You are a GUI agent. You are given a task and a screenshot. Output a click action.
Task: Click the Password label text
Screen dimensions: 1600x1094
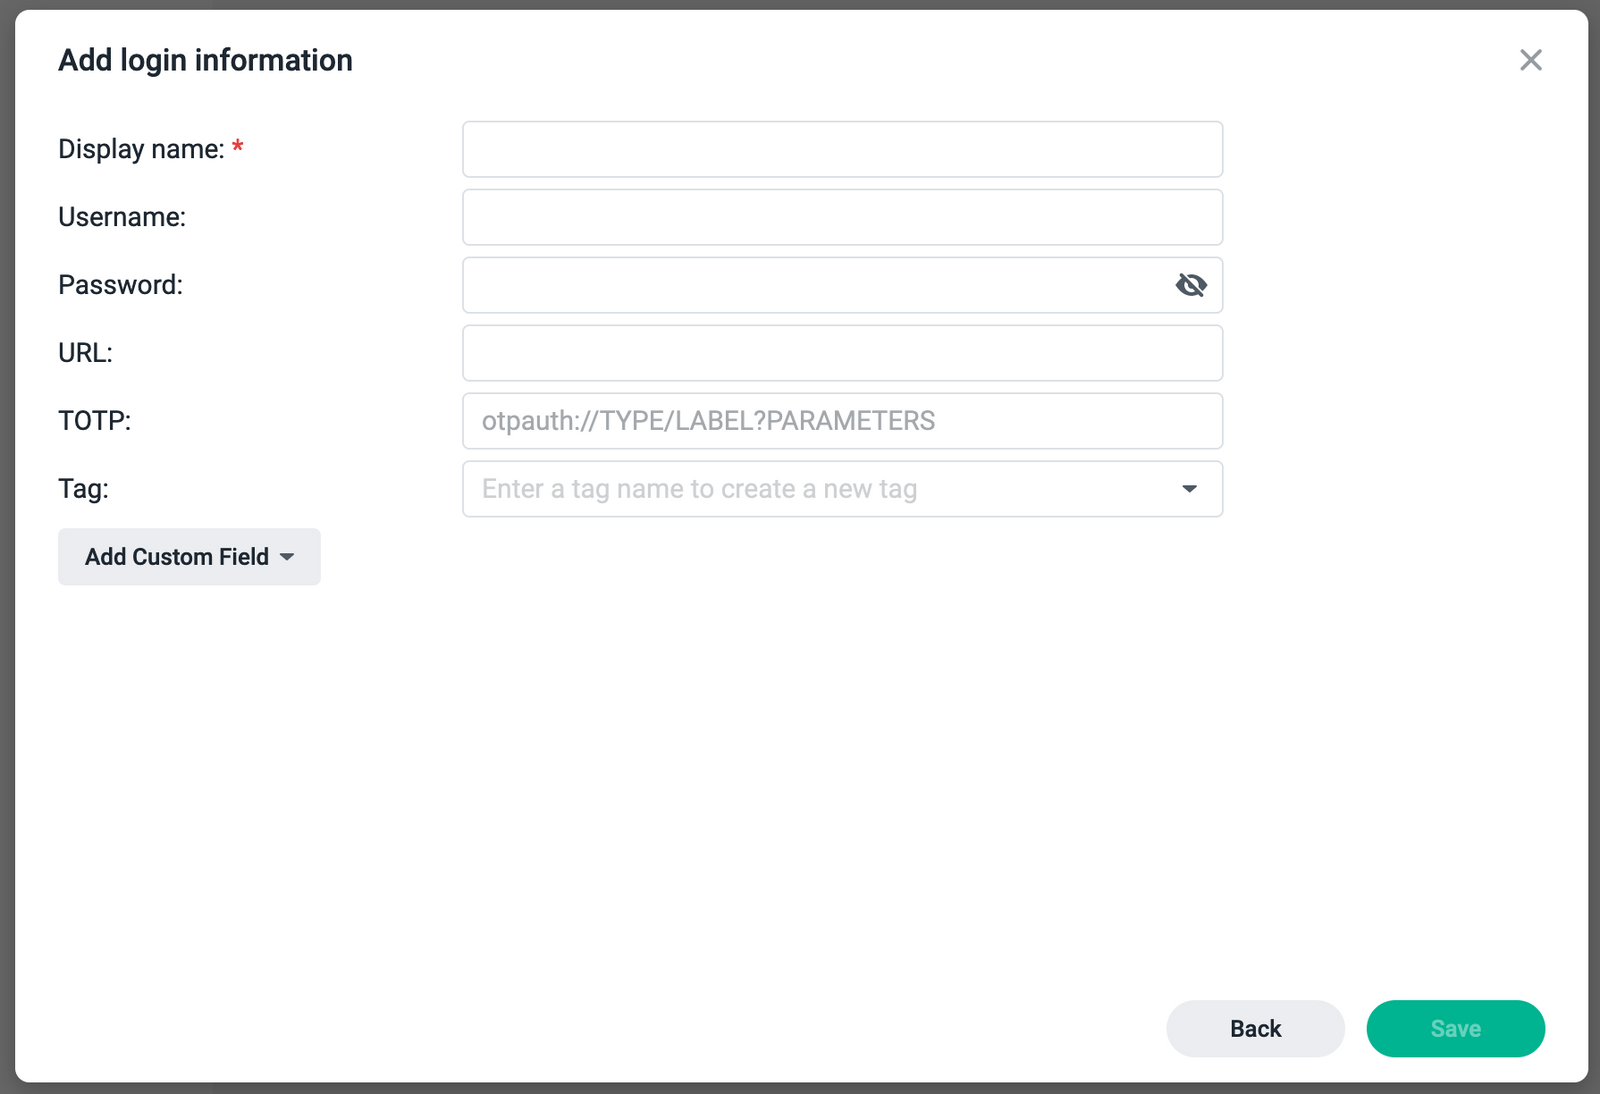point(120,285)
